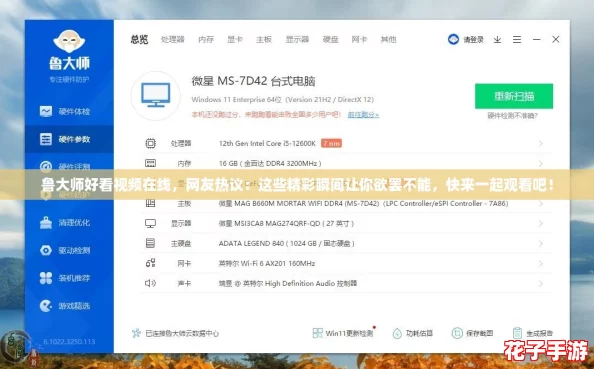Open 驱动检测 in the sidebar
This screenshot has width=594, height=369.
(x=65, y=250)
